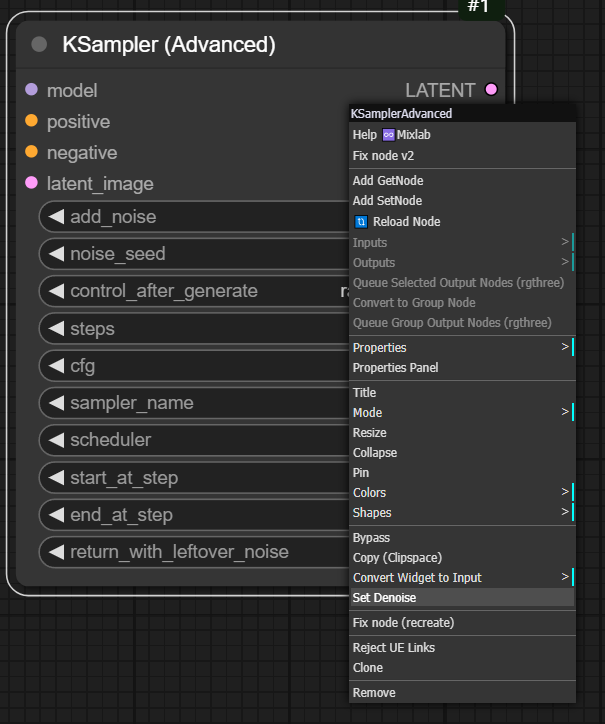Click Clone to duplicate the node

coord(368,668)
